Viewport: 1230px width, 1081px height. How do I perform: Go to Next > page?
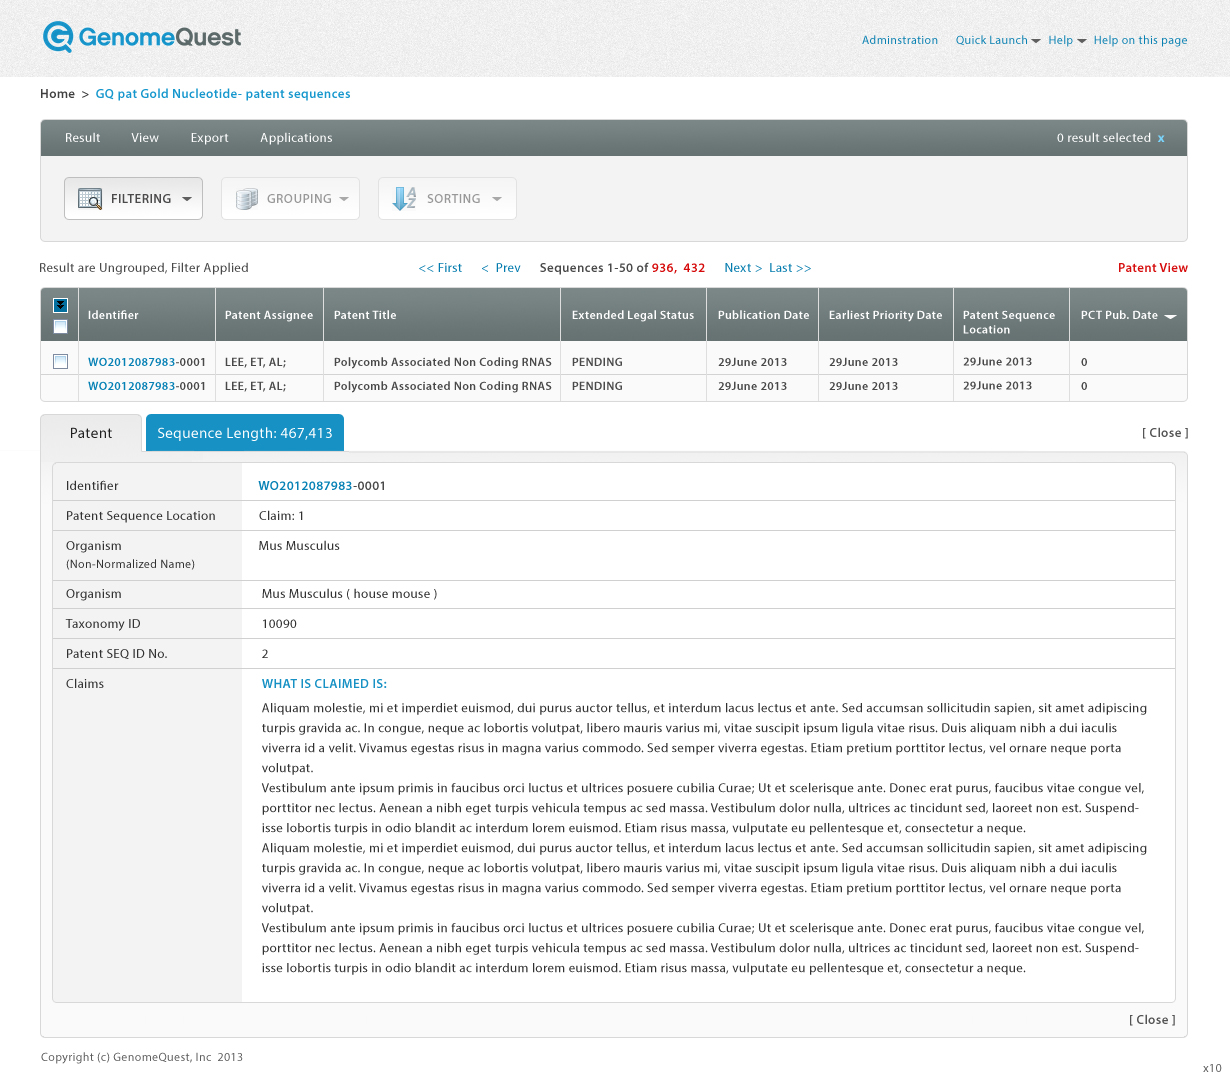tap(743, 268)
